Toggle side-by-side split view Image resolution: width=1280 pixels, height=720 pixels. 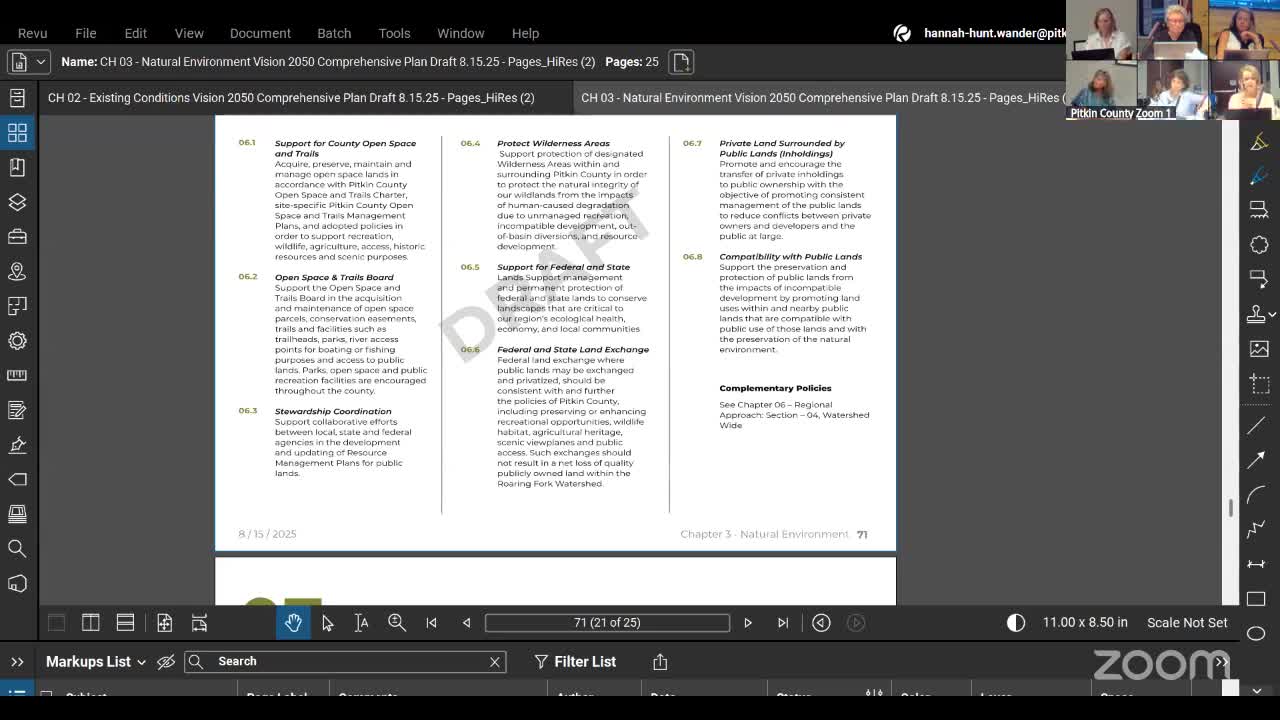coord(90,622)
